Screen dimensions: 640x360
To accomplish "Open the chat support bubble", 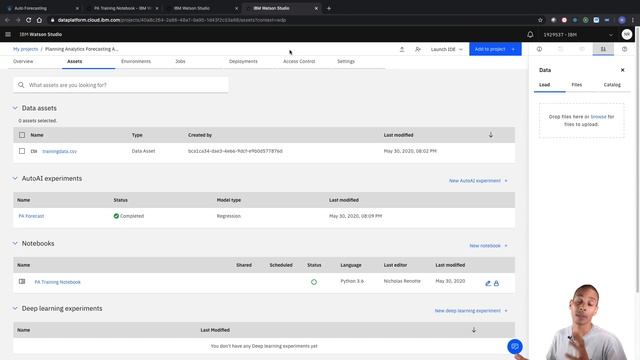I will tap(515, 347).
